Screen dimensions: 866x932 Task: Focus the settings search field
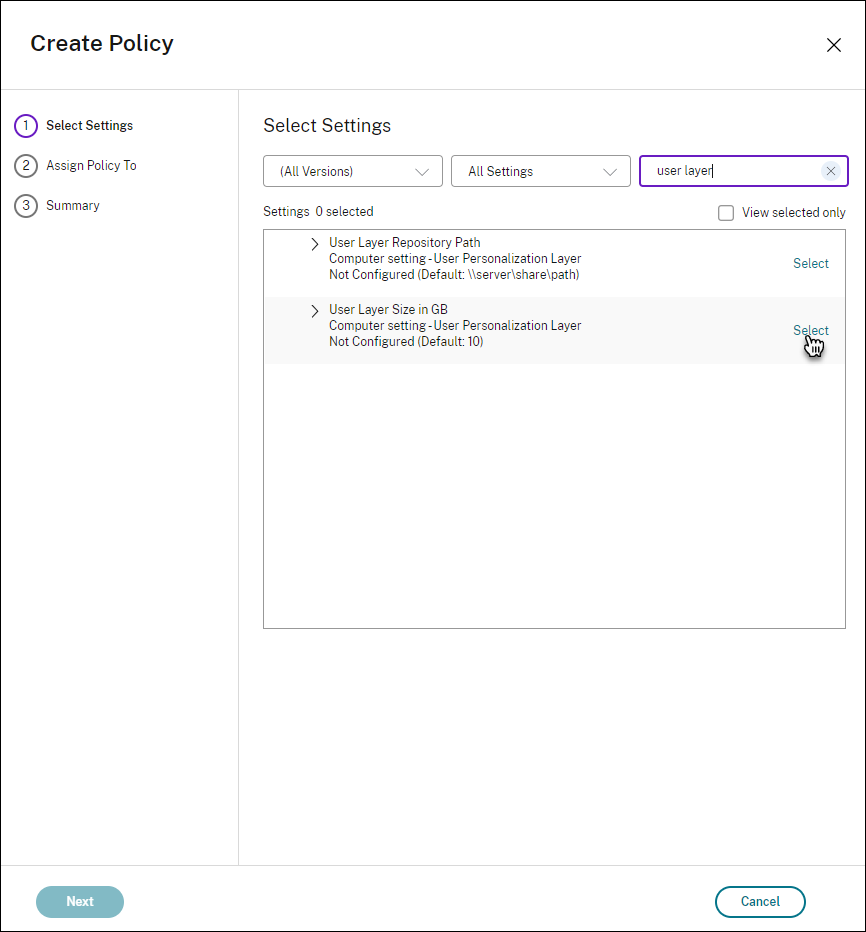pyautogui.click(x=735, y=171)
